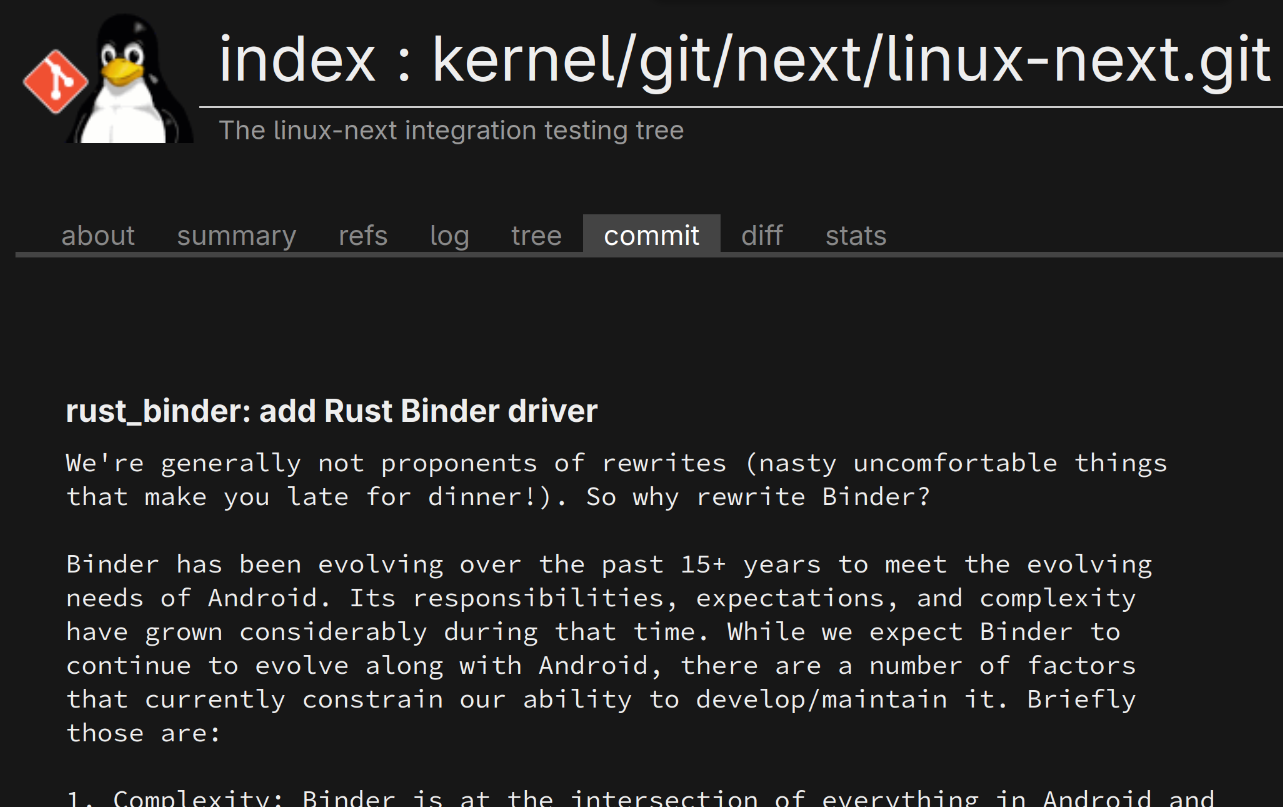
Task: Open the "index" link in header
Action: pos(297,60)
